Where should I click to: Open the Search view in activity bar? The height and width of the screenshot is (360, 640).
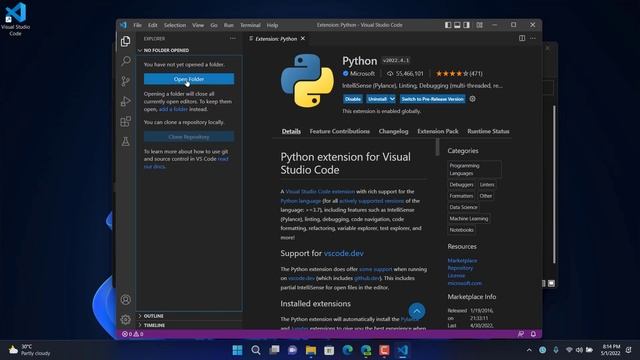(125, 61)
